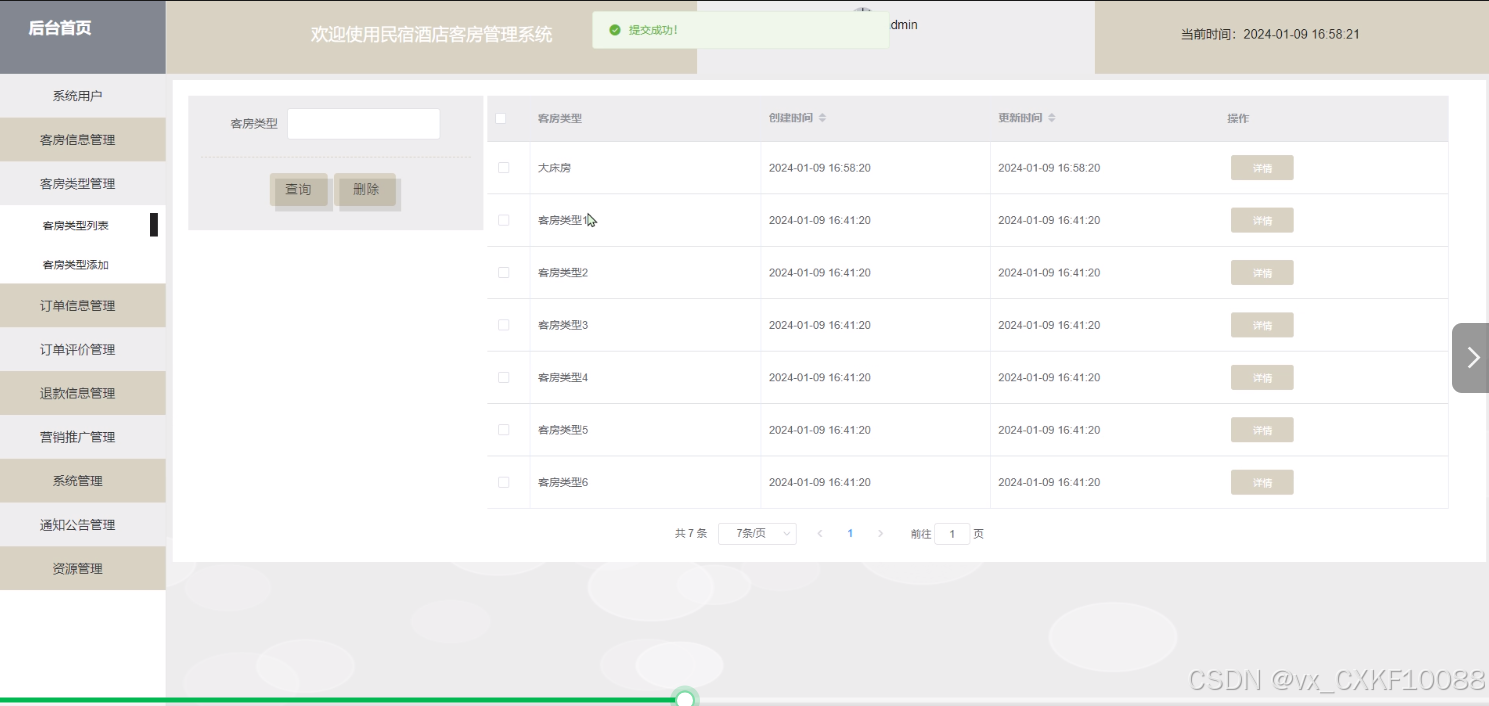Expand 资源管理 sidebar menu
The height and width of the screenshot is (706, 1489).
tap(82, 569)
